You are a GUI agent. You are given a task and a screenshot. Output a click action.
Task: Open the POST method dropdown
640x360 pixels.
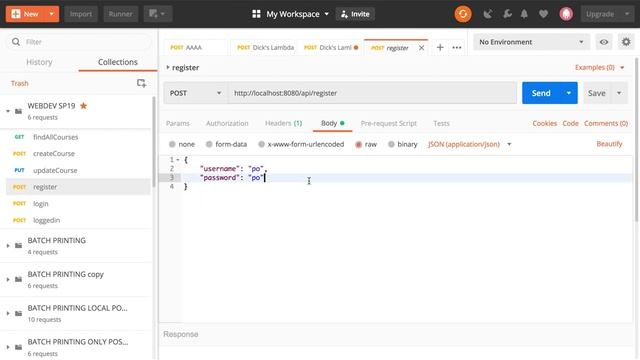click(195, 93)
